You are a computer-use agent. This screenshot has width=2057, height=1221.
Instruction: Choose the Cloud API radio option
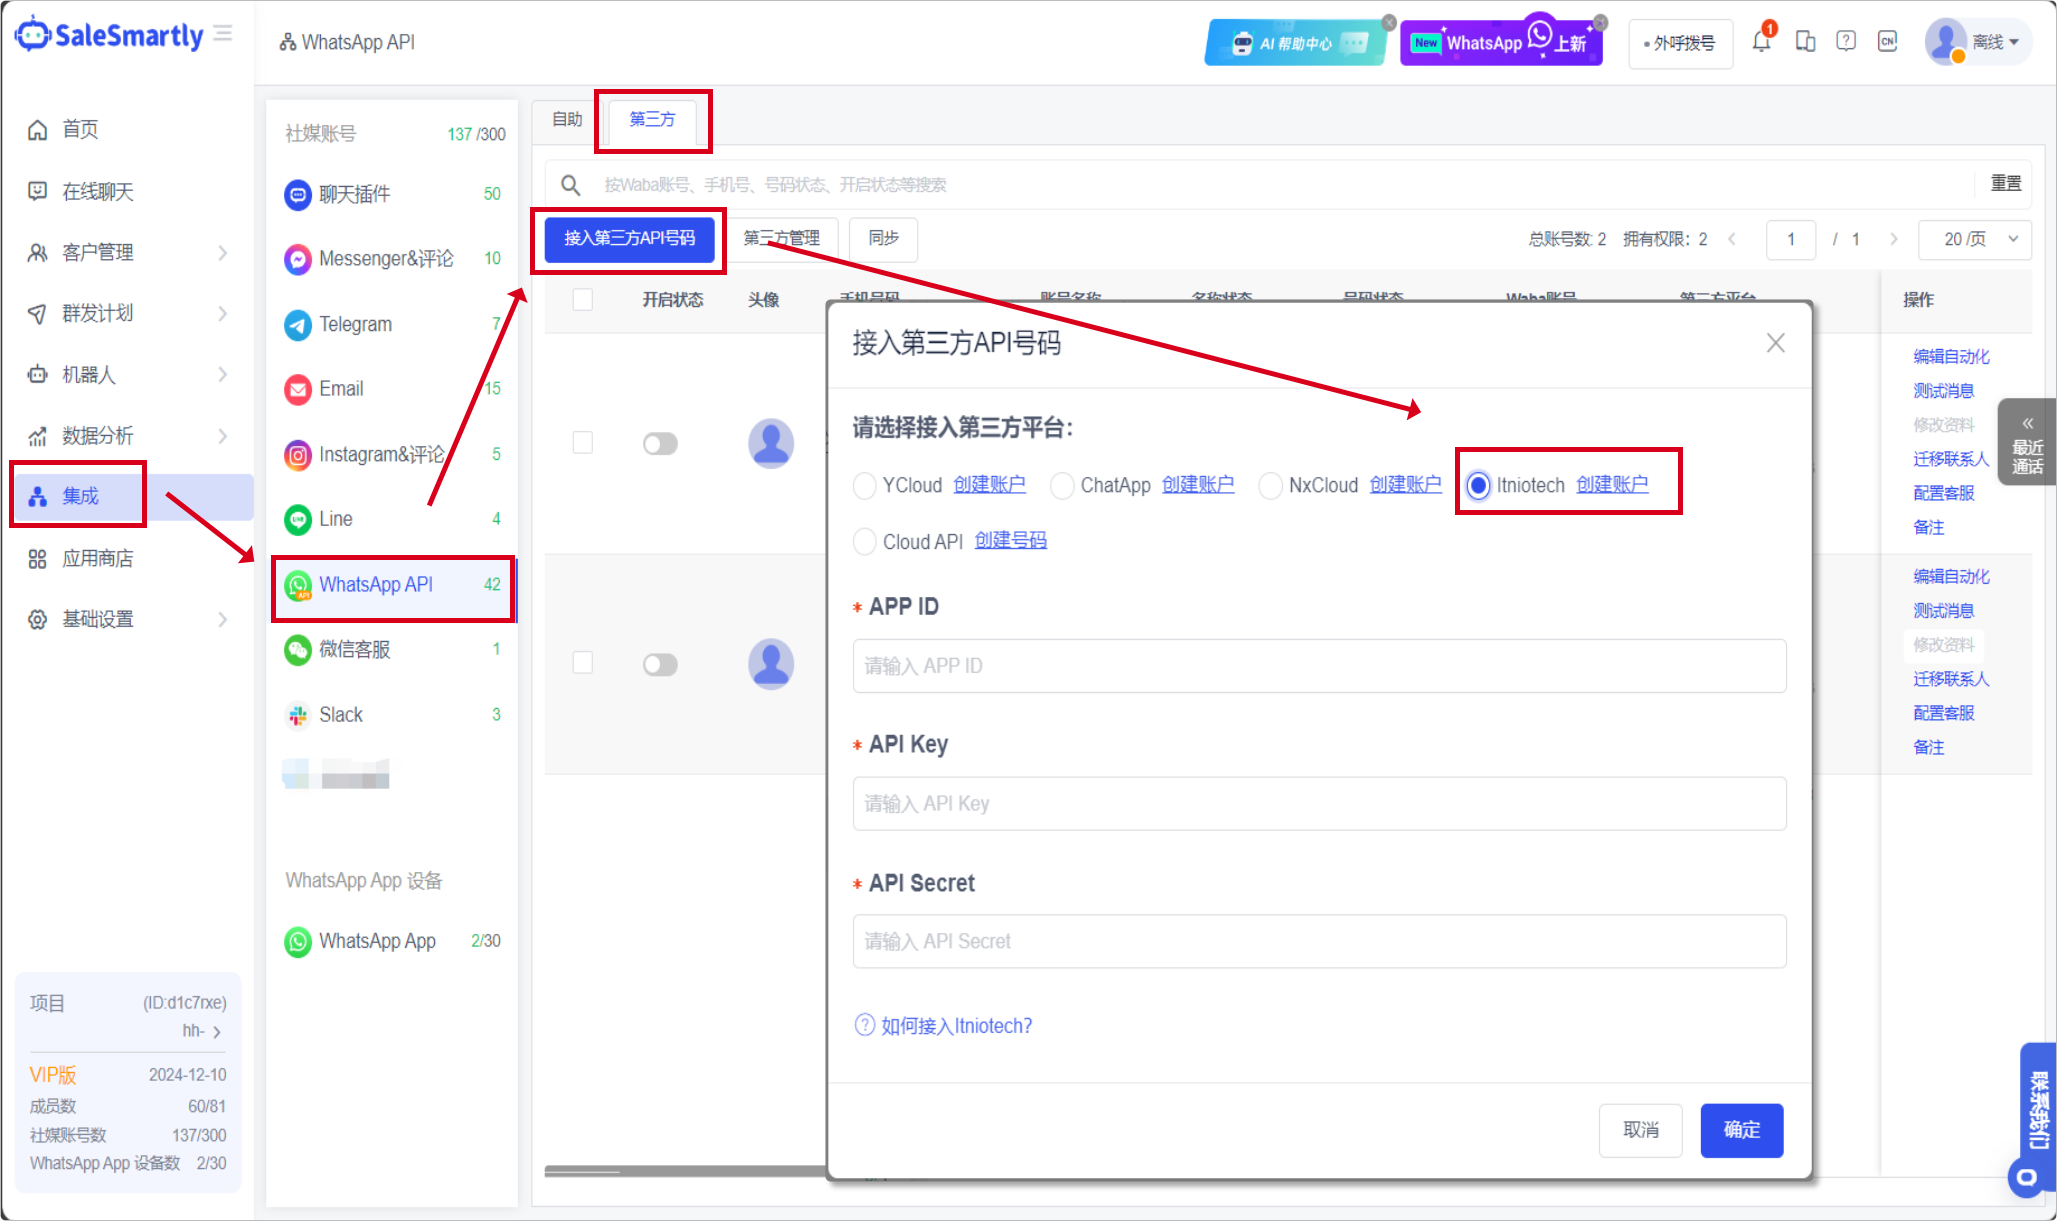(x=865, y=542)
